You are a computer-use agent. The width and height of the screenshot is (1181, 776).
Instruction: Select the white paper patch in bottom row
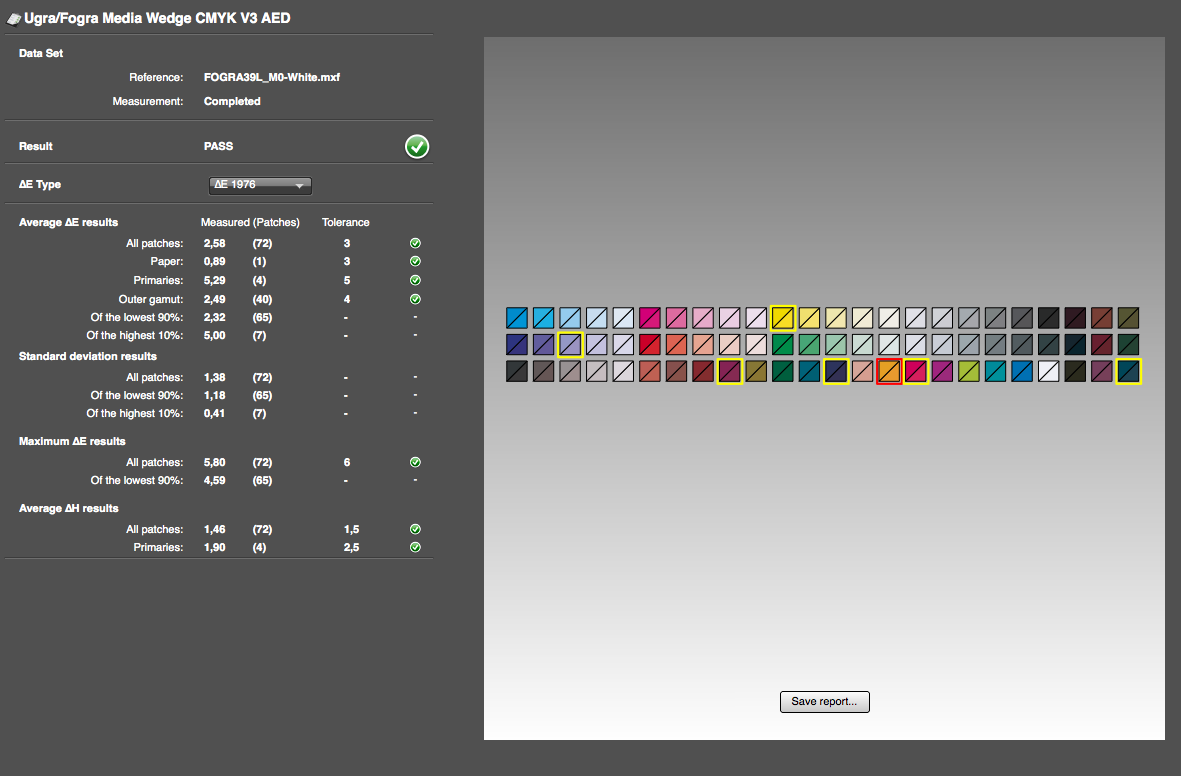(x=1048, y=371)
